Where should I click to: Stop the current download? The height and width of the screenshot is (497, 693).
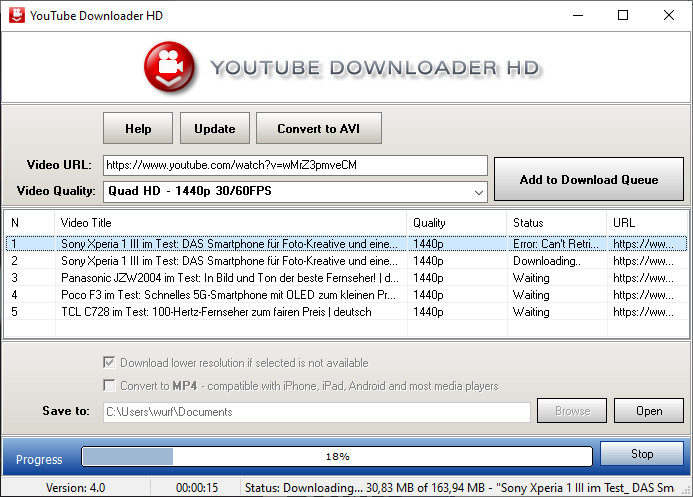[x=642, y=454]
